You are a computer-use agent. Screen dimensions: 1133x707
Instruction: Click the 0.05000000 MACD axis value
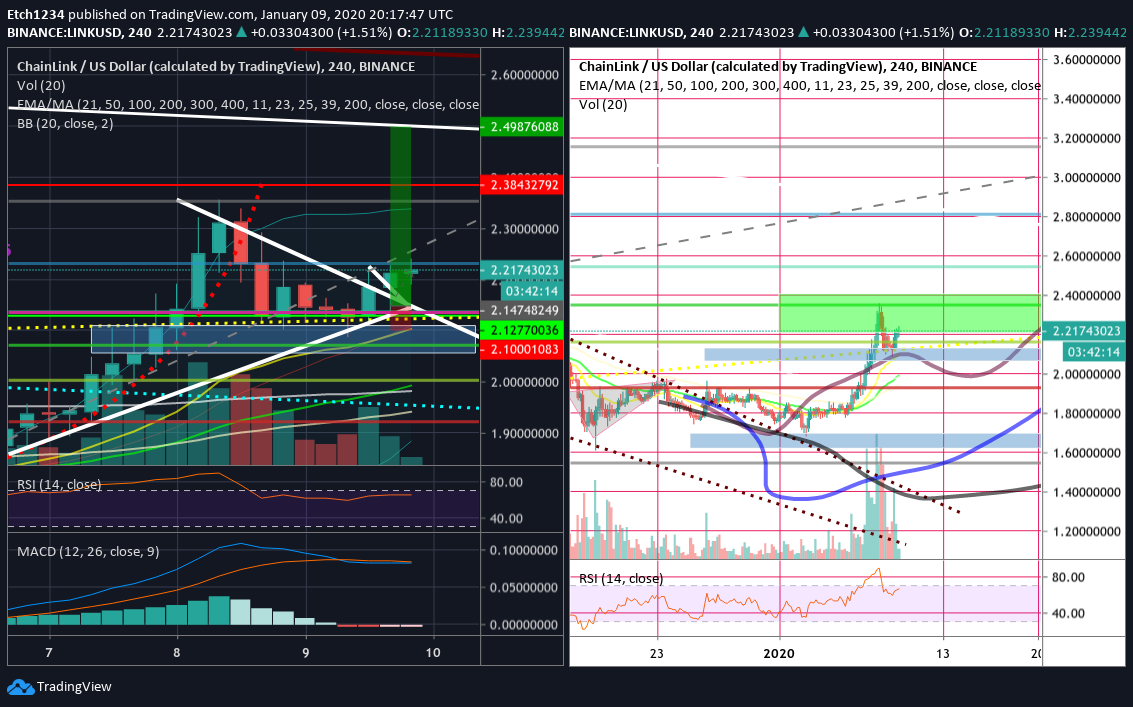pyautogui.click(x=524, y=588)
